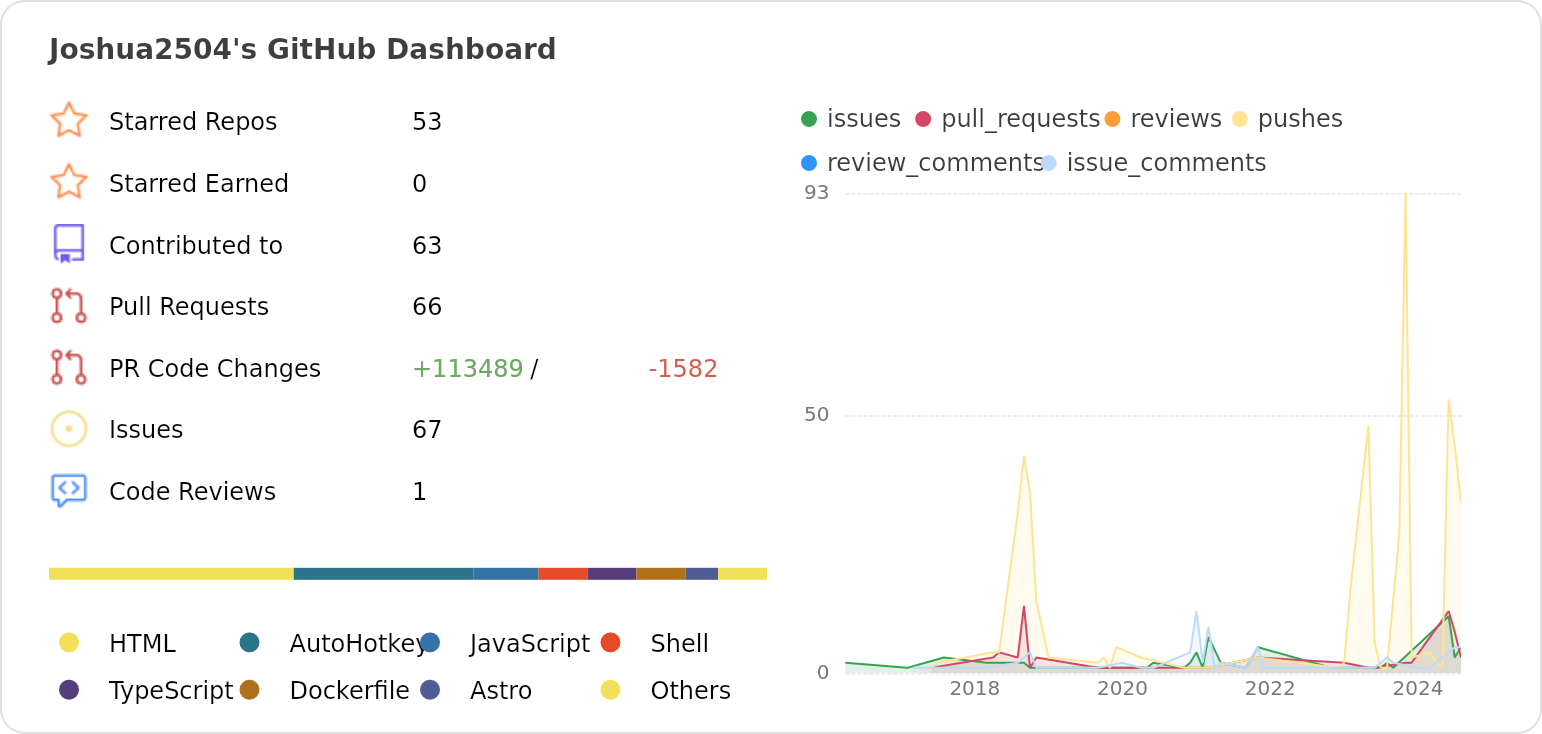This screenshot has width=1542, height=734.
Task: Click the teal AutoHotkey segment of language bar
Action: (383, 574)
